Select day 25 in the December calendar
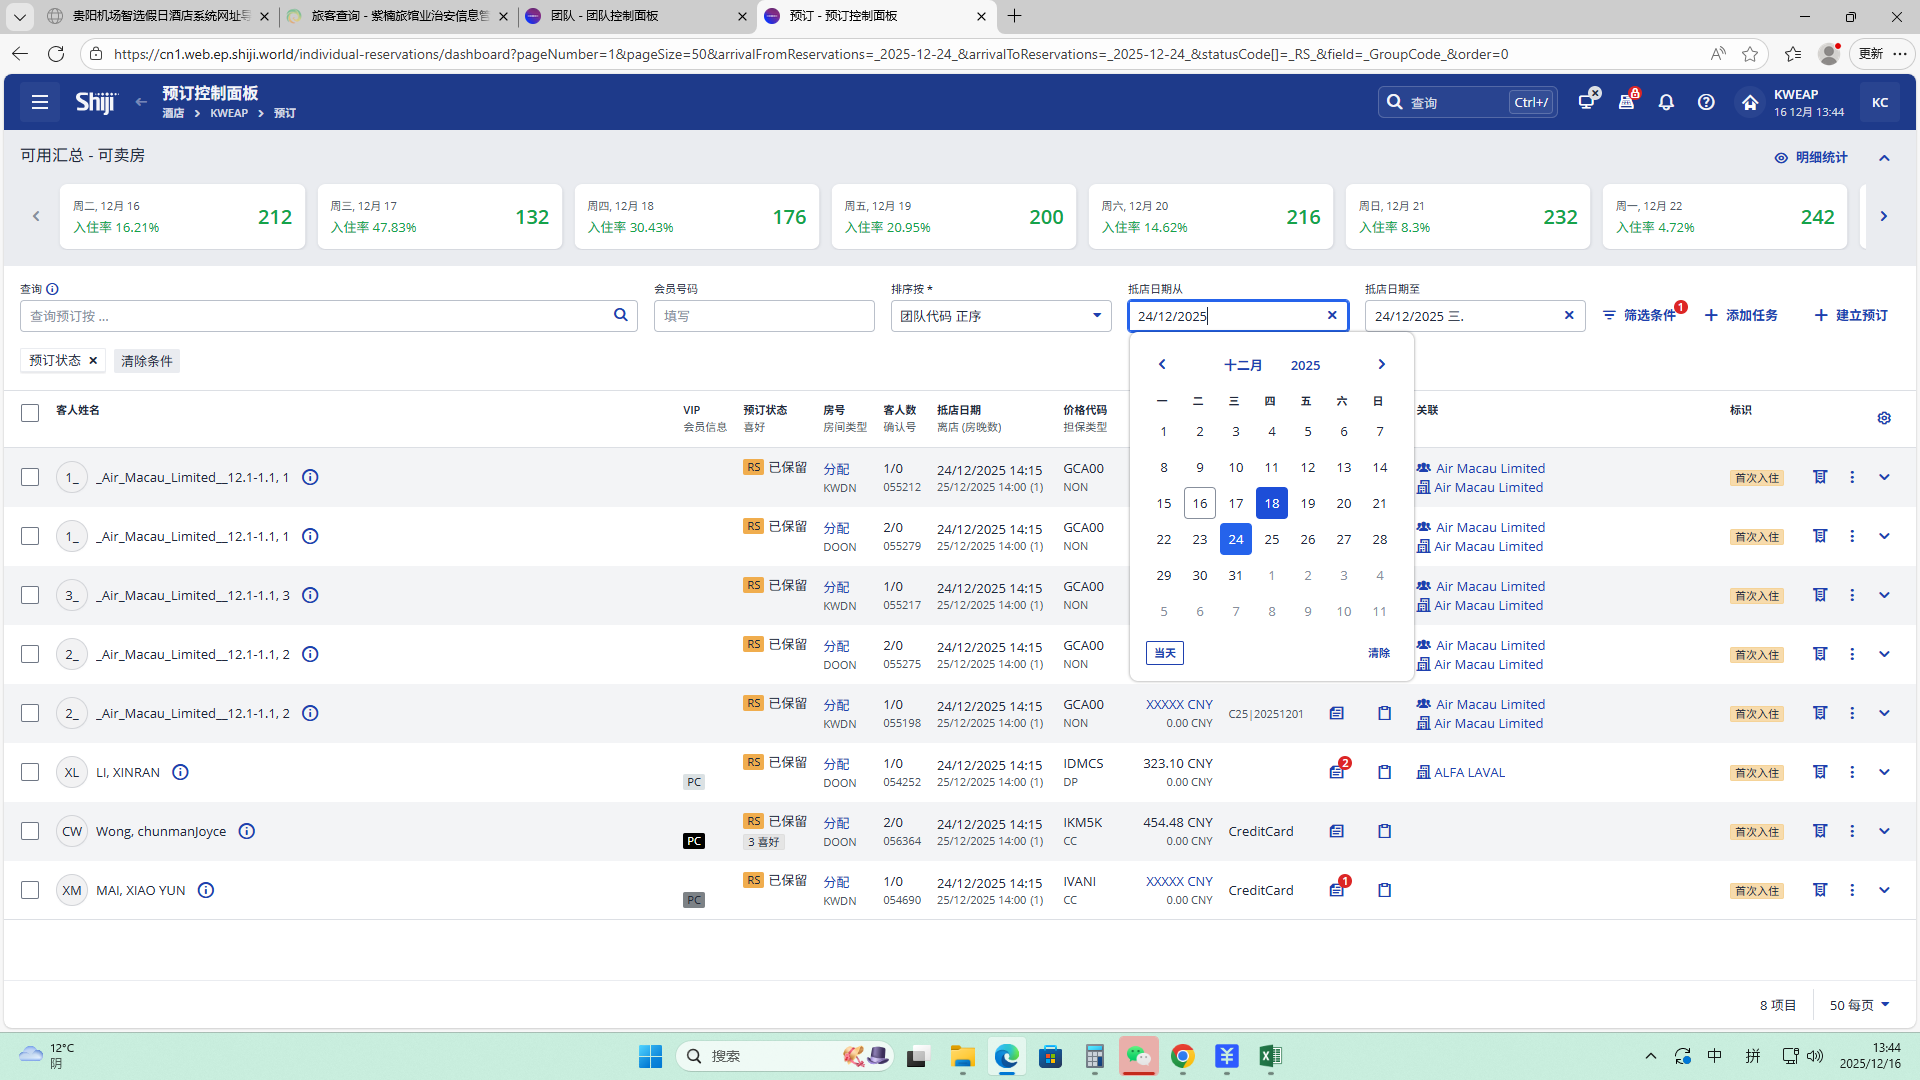Viewport: 1920px width, 1080px height. pos(1271,539)
